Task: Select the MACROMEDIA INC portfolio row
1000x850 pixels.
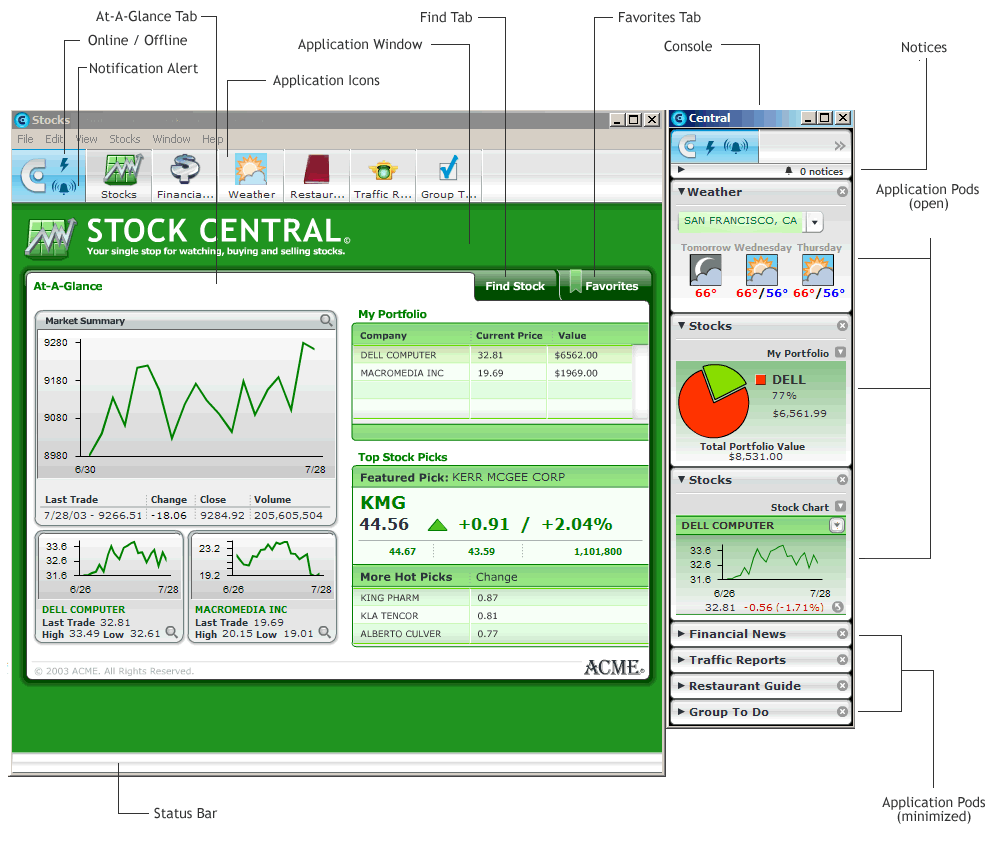Action: point(492,373)
